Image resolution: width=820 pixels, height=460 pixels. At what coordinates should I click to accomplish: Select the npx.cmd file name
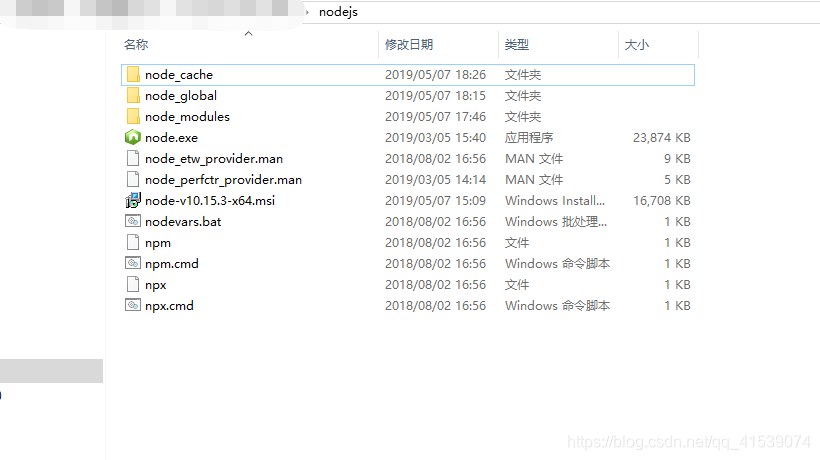(x=169, y=305)
